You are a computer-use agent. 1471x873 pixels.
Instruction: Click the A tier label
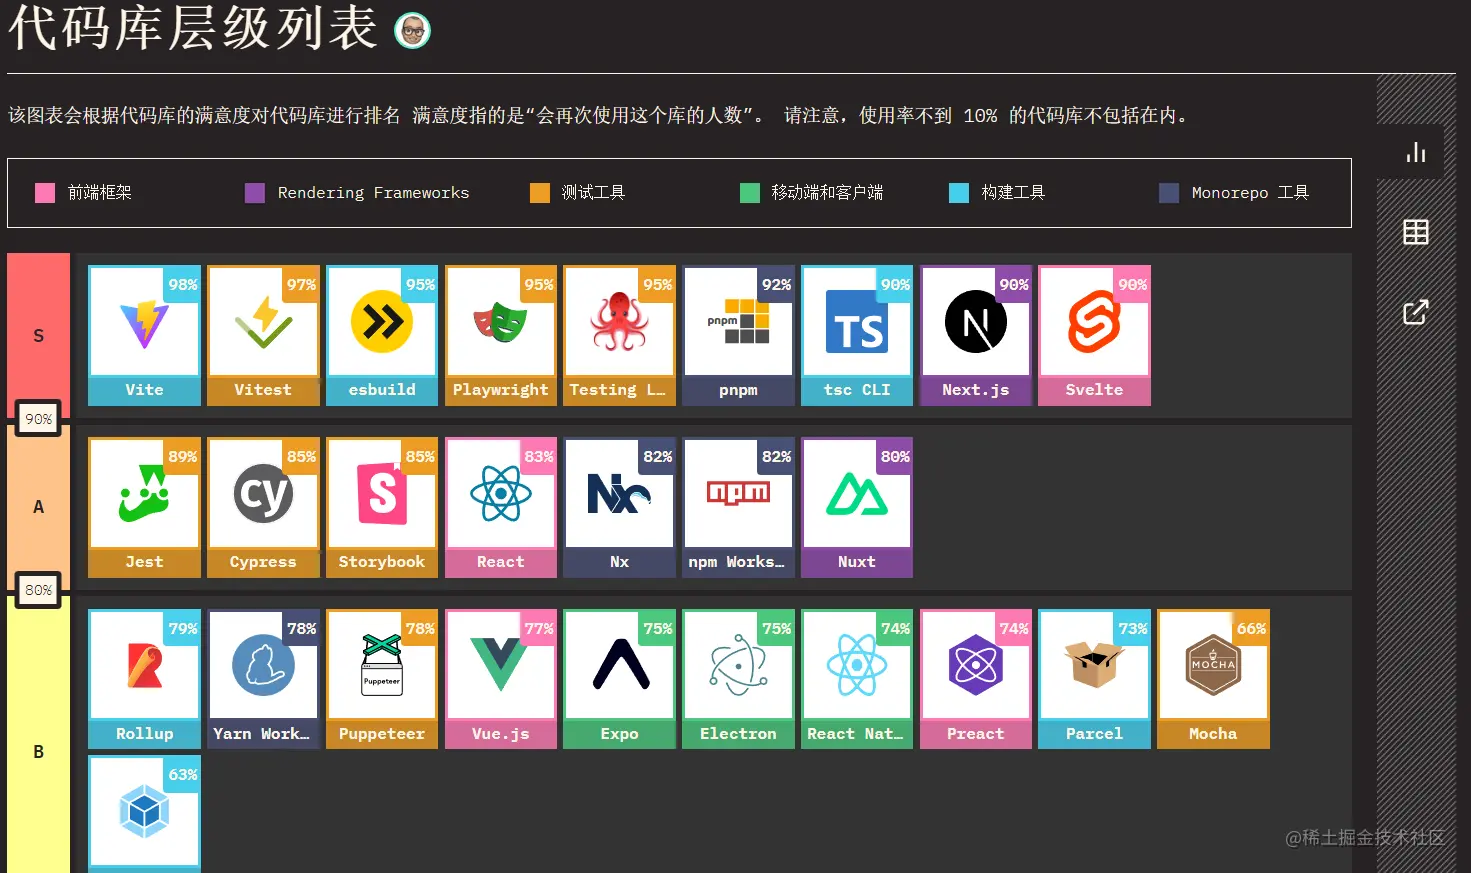coord(39,507)
